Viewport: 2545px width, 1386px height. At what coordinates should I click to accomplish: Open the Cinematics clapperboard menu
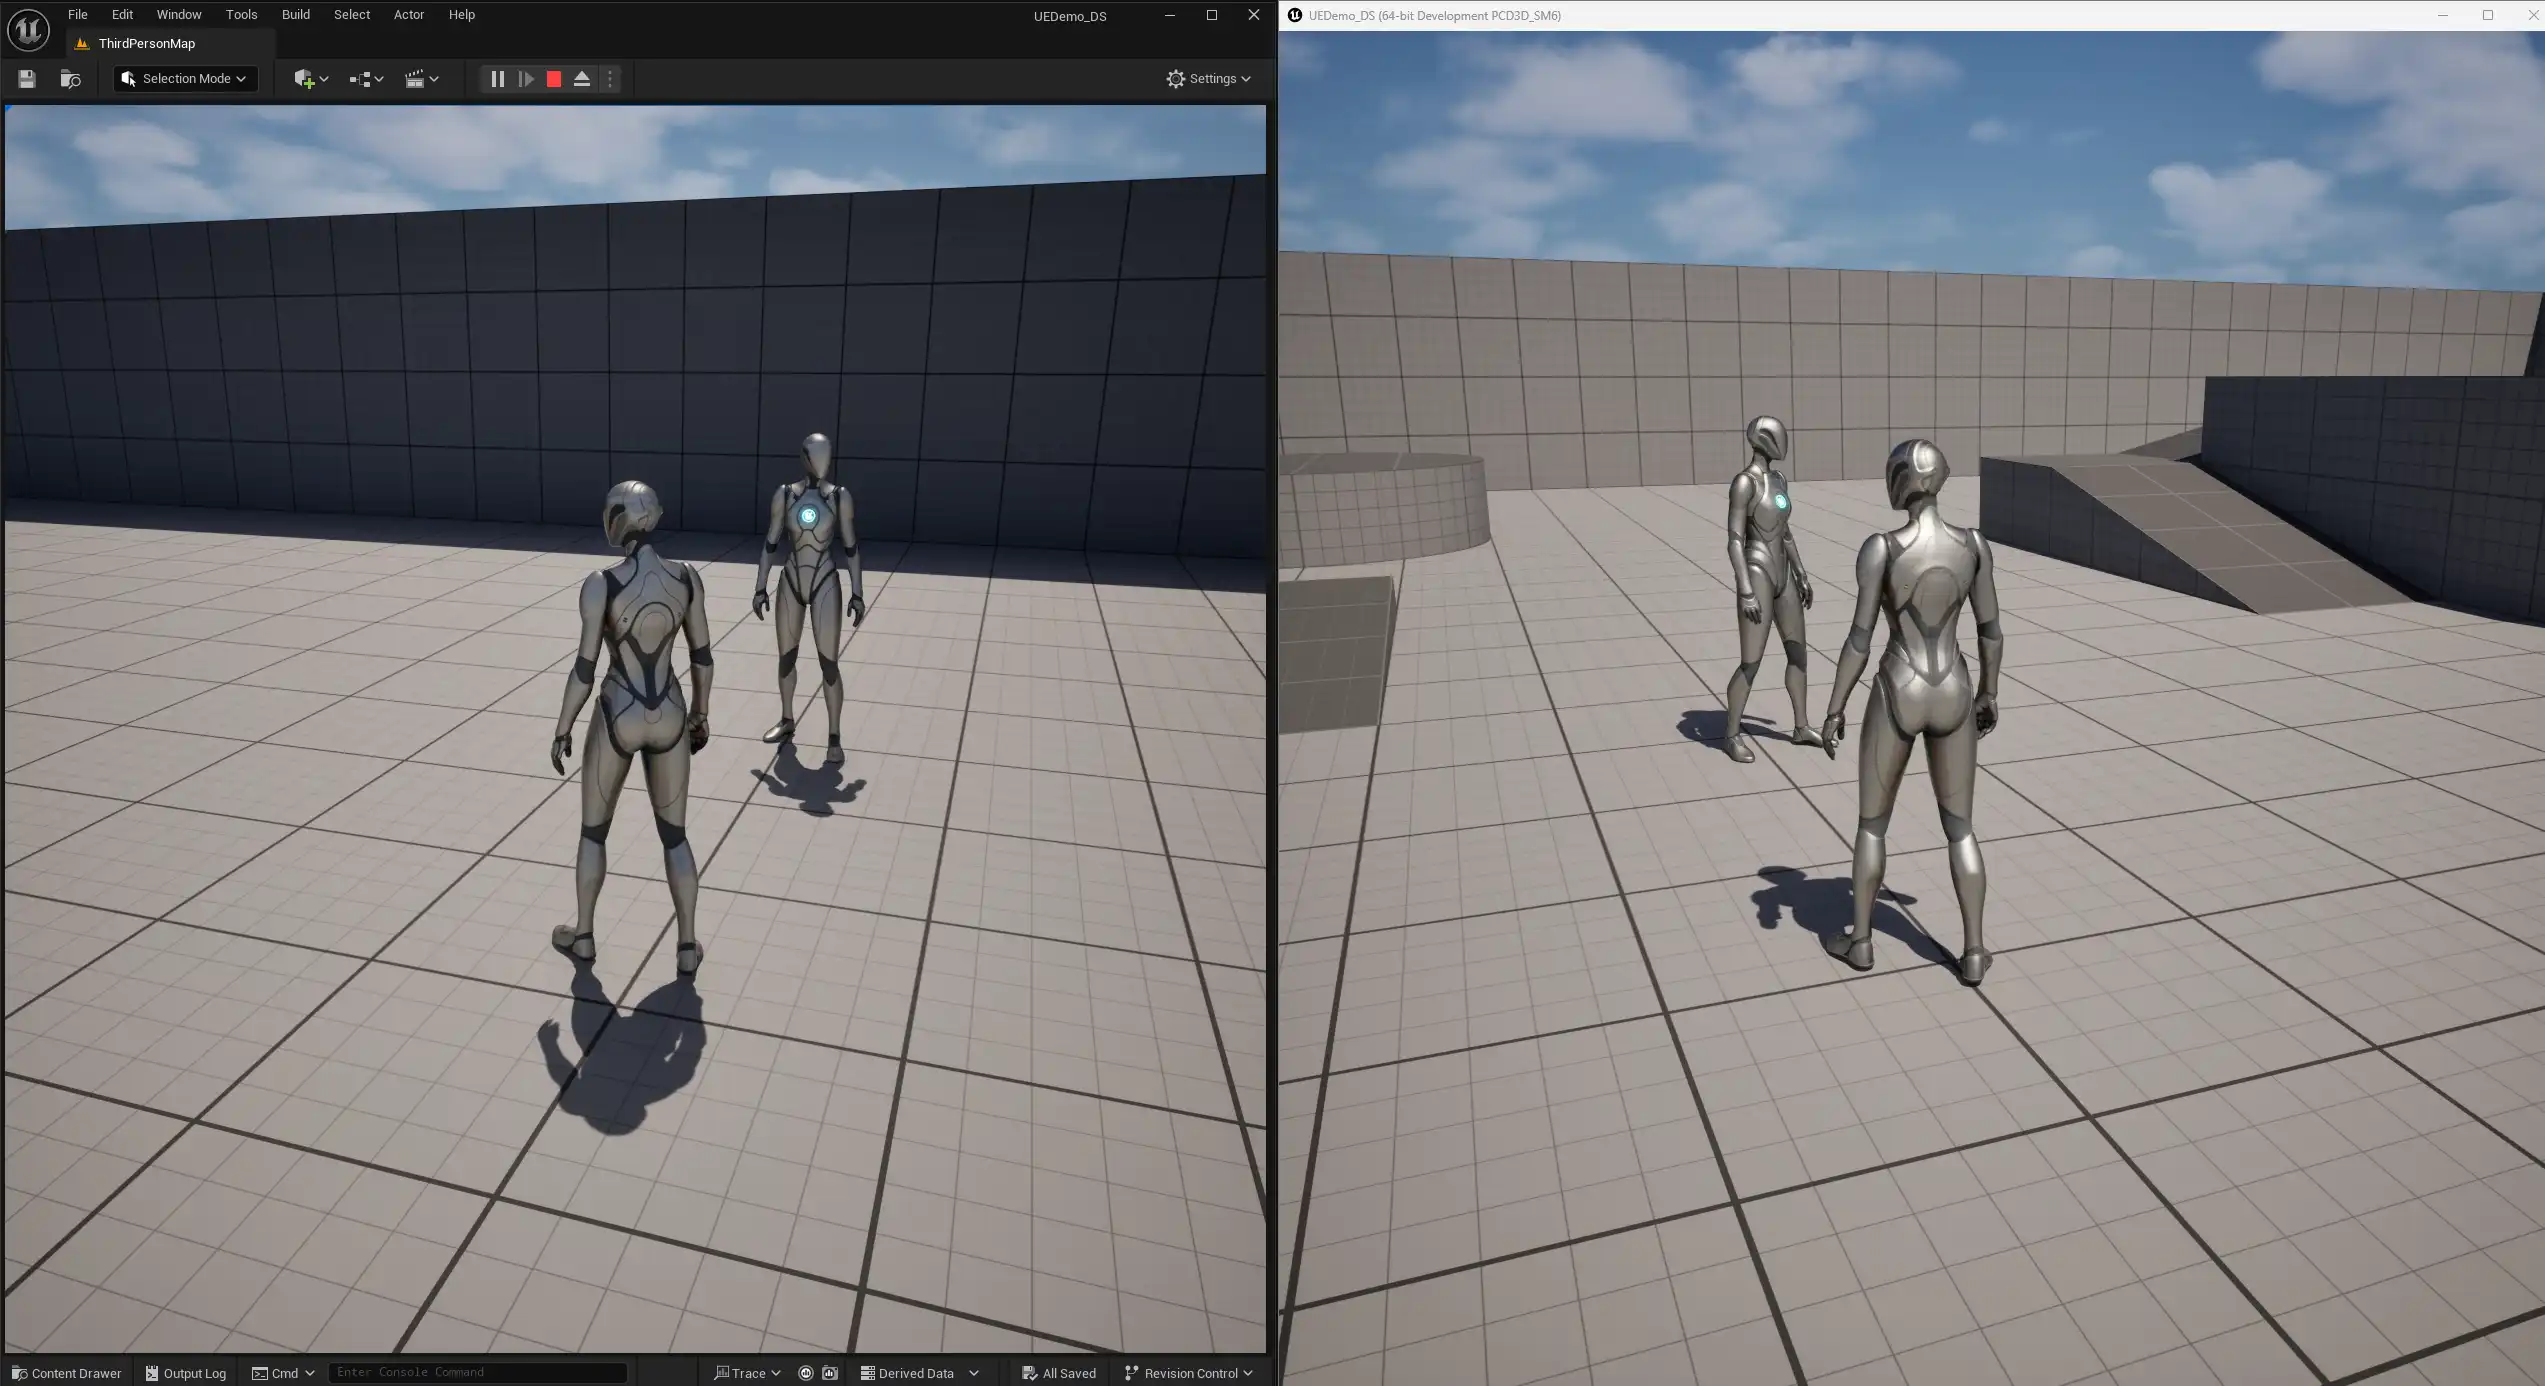tap(421, 79)
